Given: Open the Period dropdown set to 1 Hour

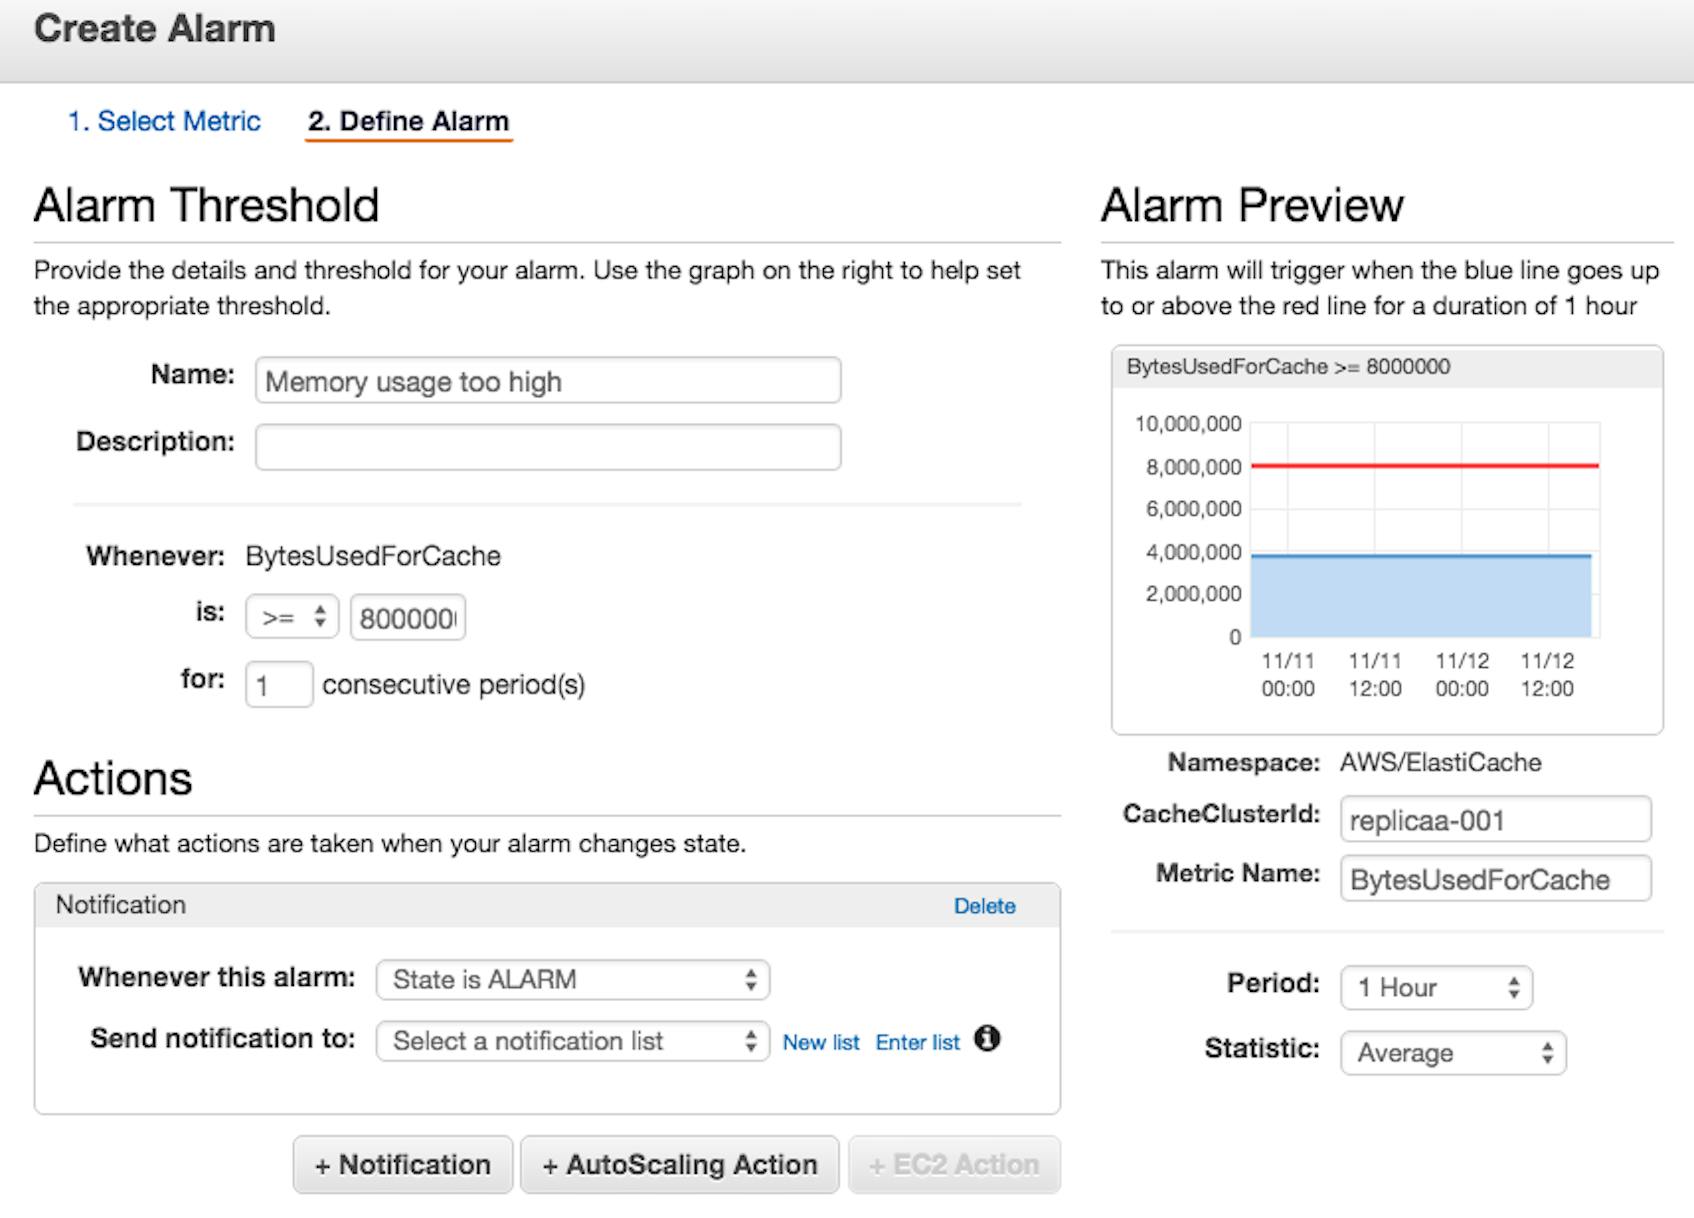Looking at the screenshot, I should point(1436,987).
